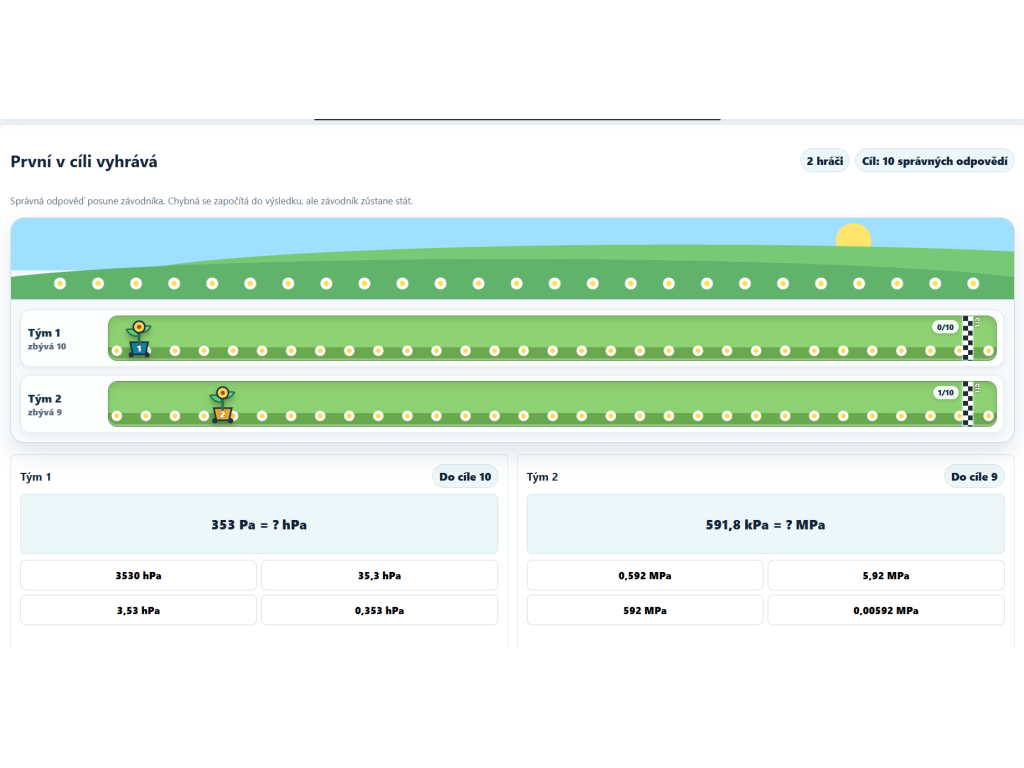The image size is (1024, 768).
Task: Click the question '353 Pa = ? hPa'
Action: click(259, 524)
